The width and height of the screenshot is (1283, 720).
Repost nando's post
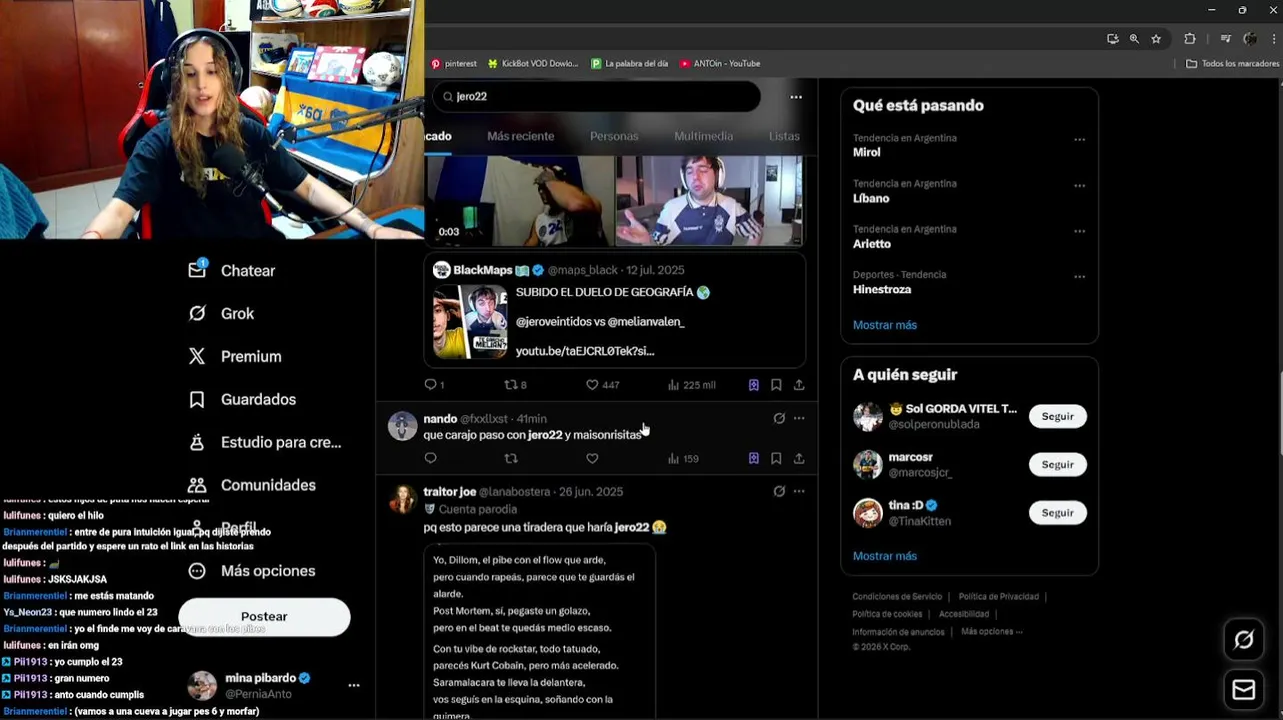point(511,458)
